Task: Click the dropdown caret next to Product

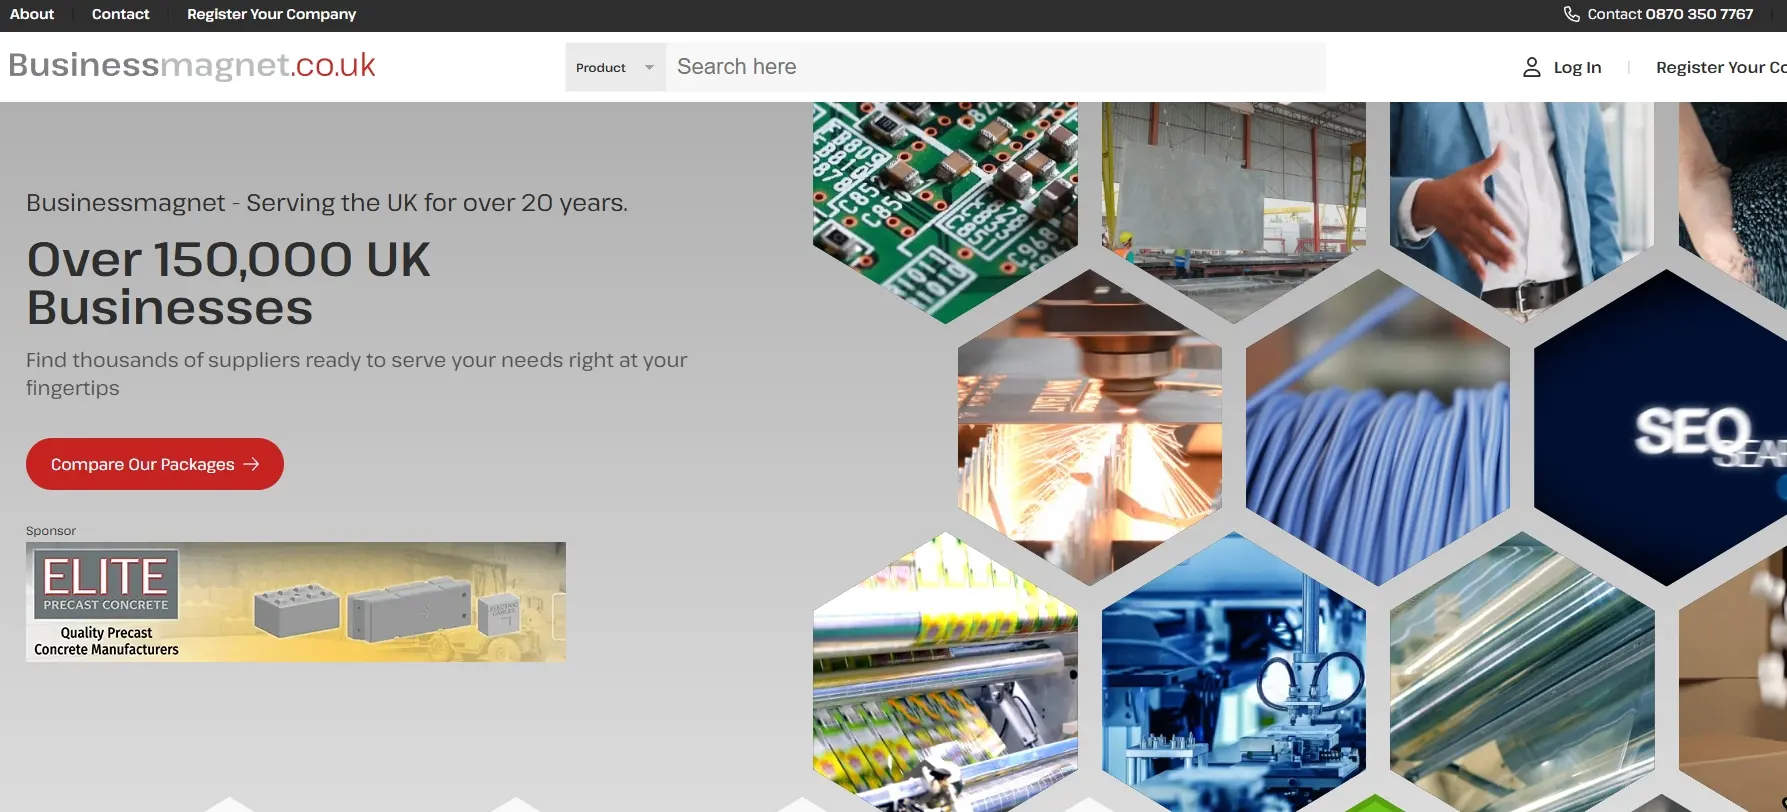Action: tap(649, 67)
